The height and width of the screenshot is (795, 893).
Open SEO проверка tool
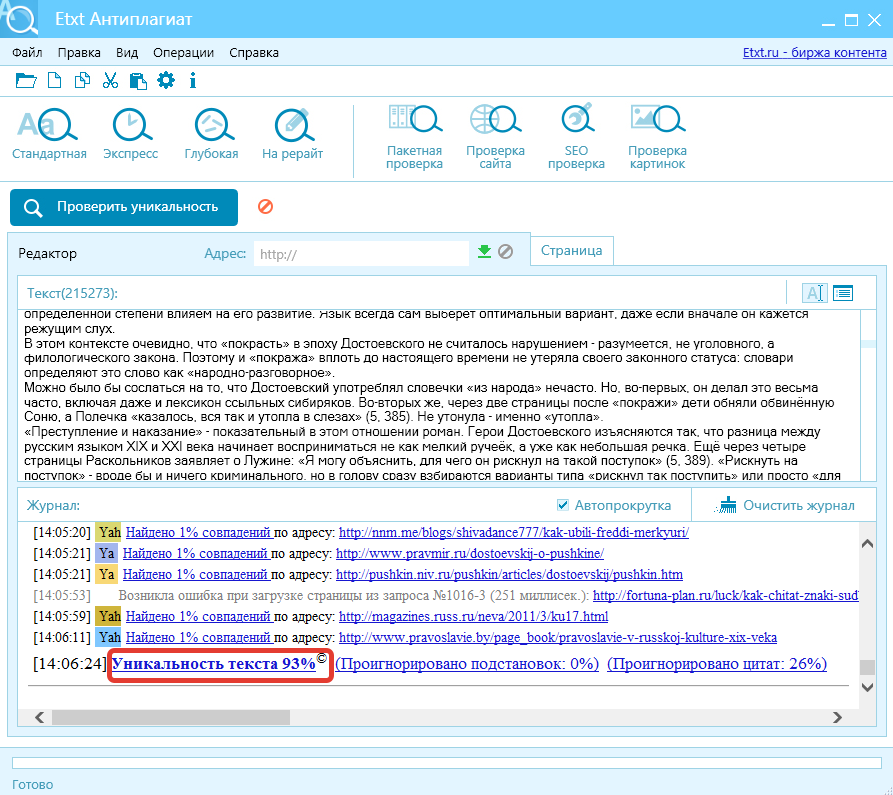point(576,137)
